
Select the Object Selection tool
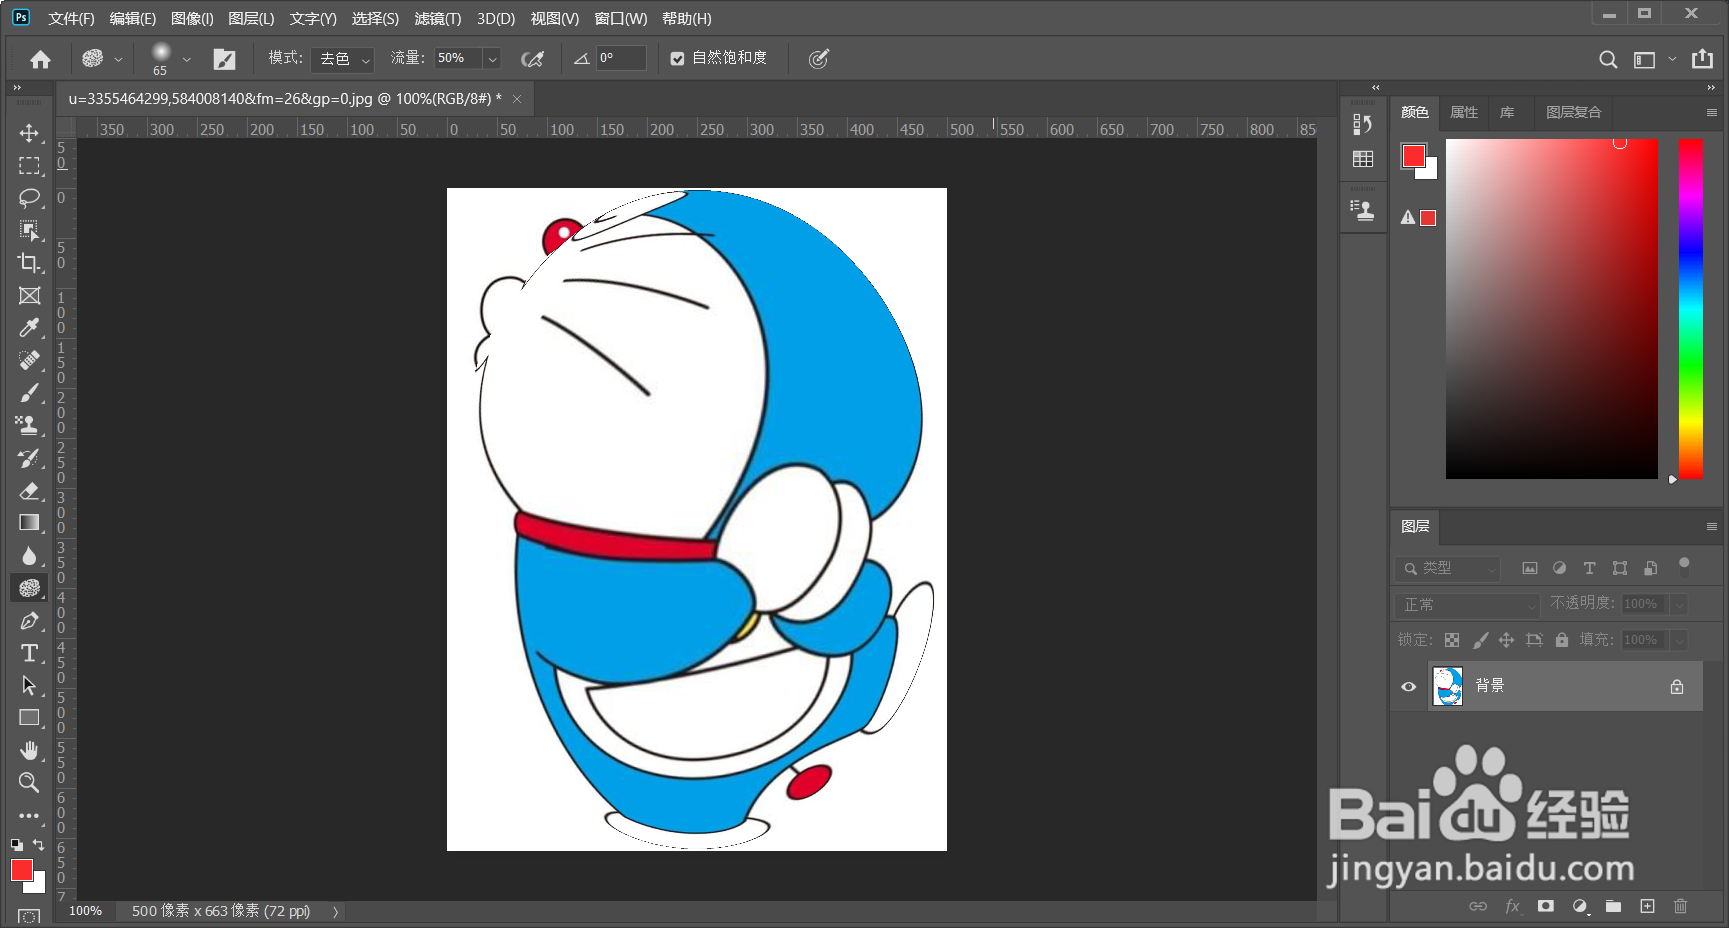pyautogui.click(x=29, y=230)
